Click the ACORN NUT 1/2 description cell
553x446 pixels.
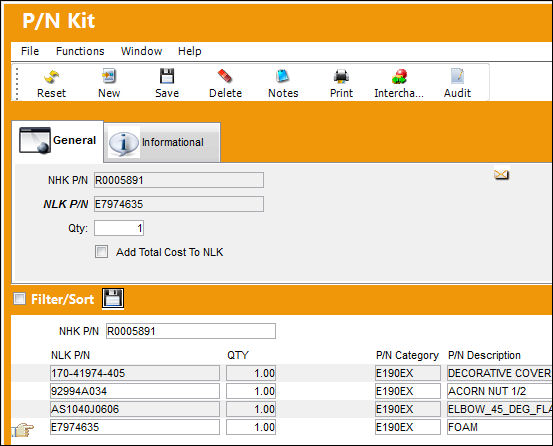click(x=500, y=391)
